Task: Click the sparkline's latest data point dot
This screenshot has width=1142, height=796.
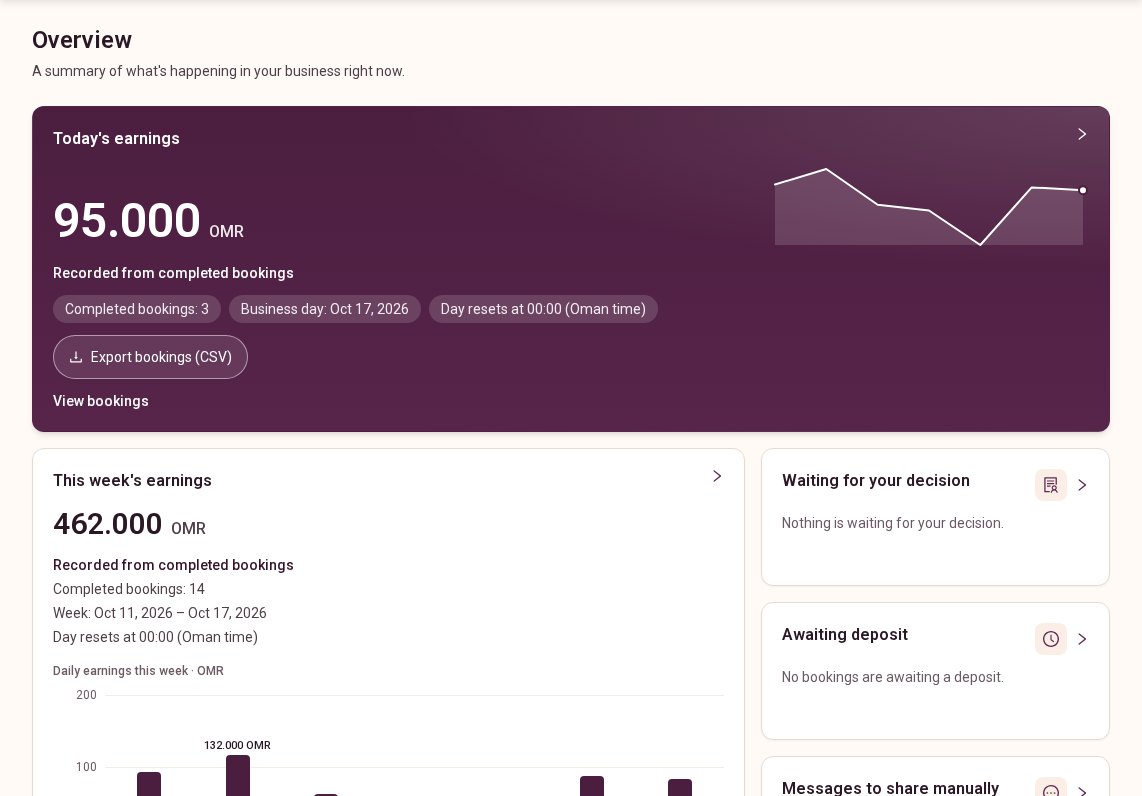Action: (1082, 190)
